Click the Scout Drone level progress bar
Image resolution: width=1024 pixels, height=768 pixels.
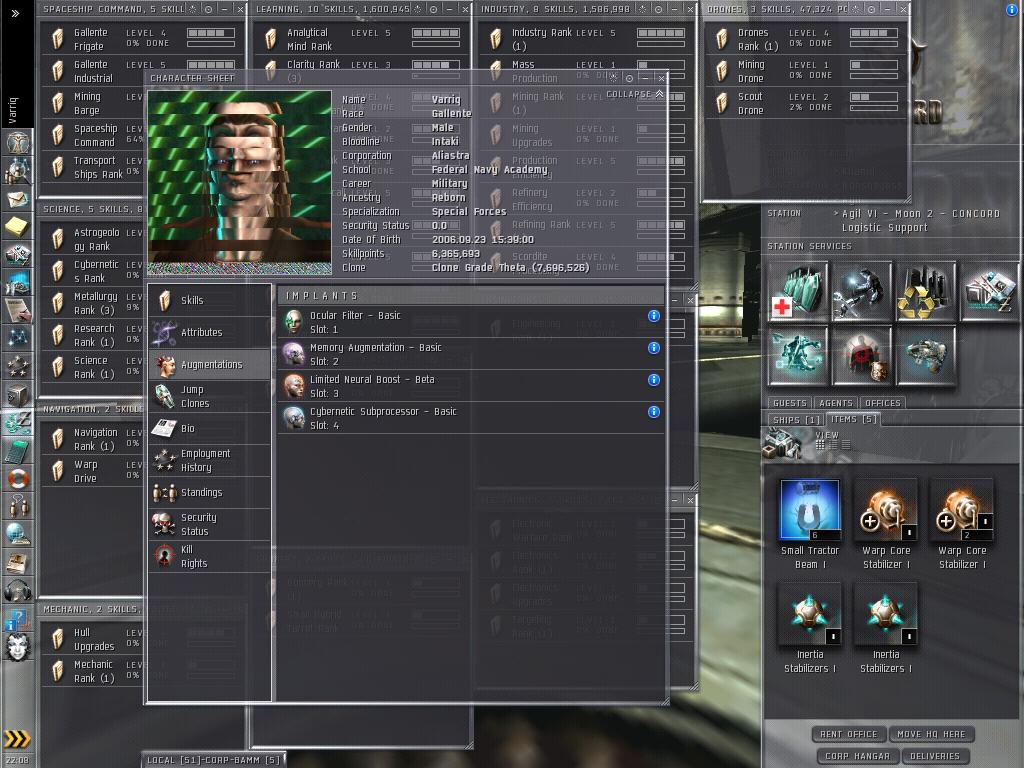point(874,97)
